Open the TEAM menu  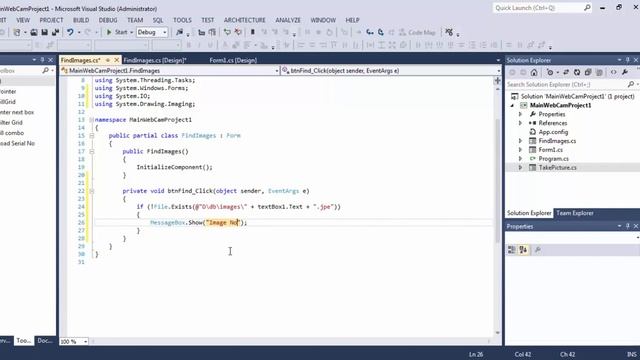[x=135, y=20]
